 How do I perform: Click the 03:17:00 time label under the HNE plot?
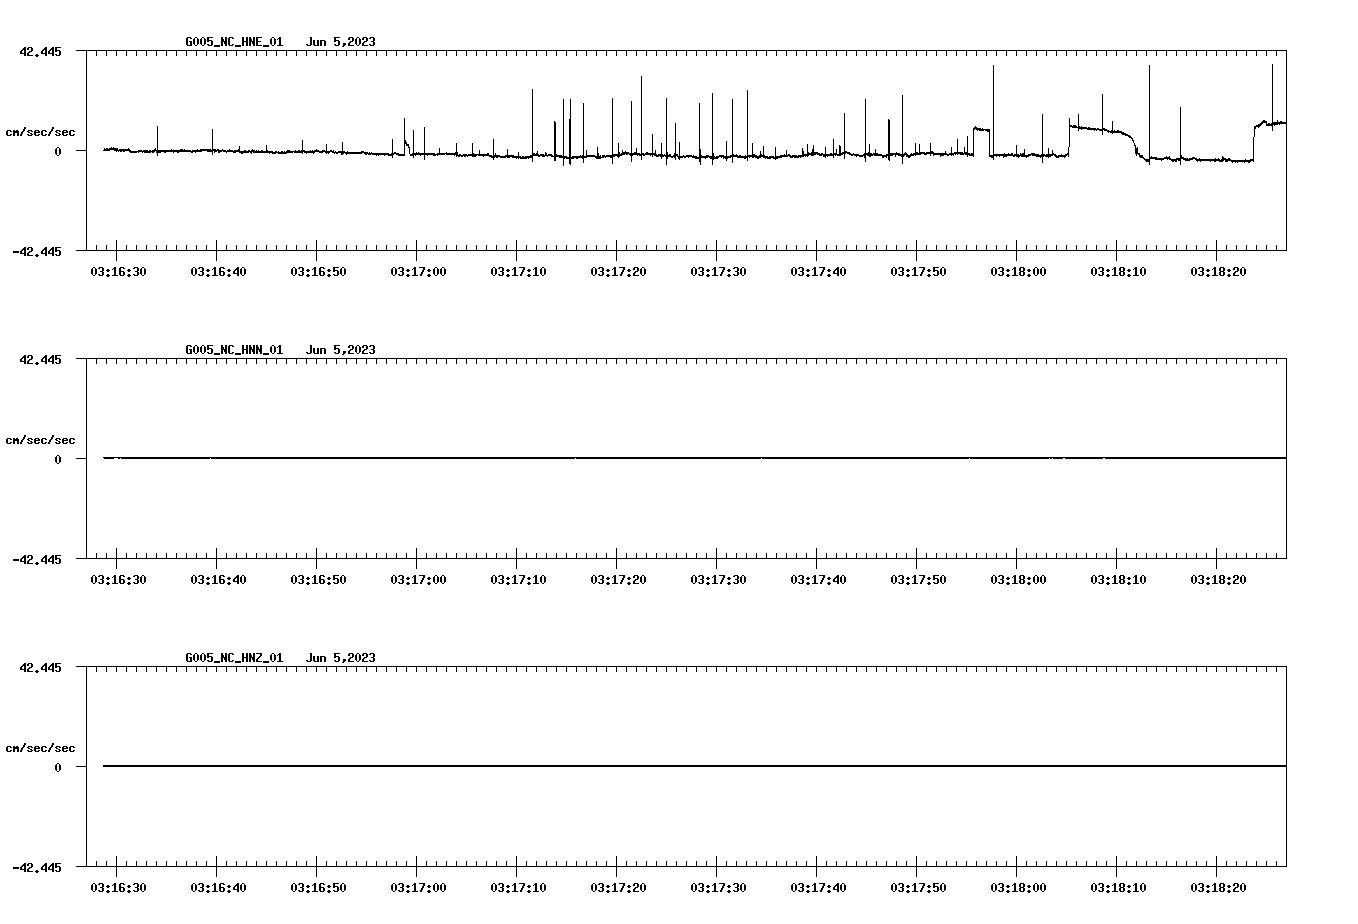pyautogui.click(x=418, y=271)
